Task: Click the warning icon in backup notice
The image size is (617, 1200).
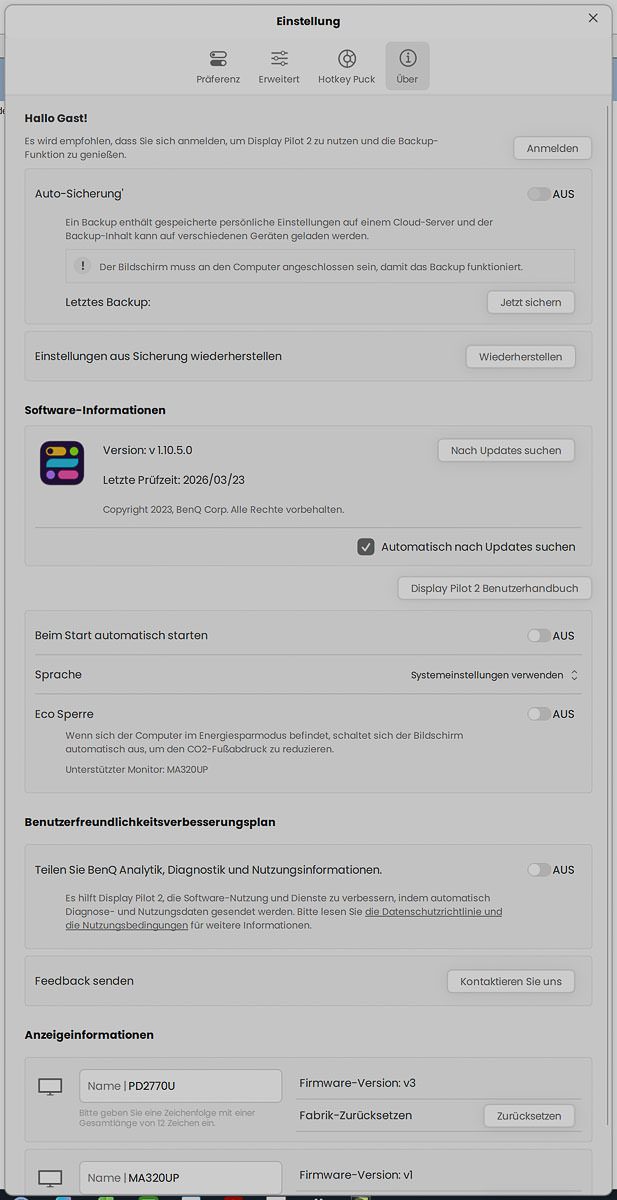Action: point(84,267)
